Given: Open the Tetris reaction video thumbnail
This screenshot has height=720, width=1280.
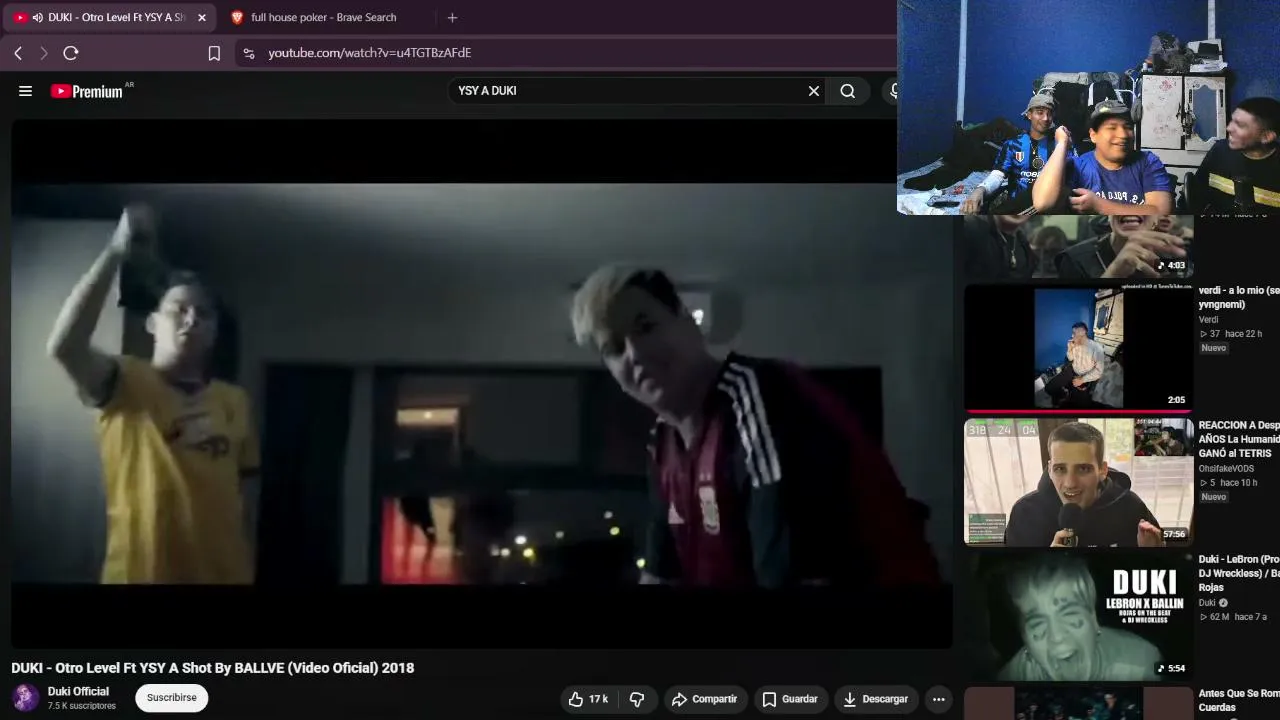Looking at the screenshot, I should click(1078, 482).
